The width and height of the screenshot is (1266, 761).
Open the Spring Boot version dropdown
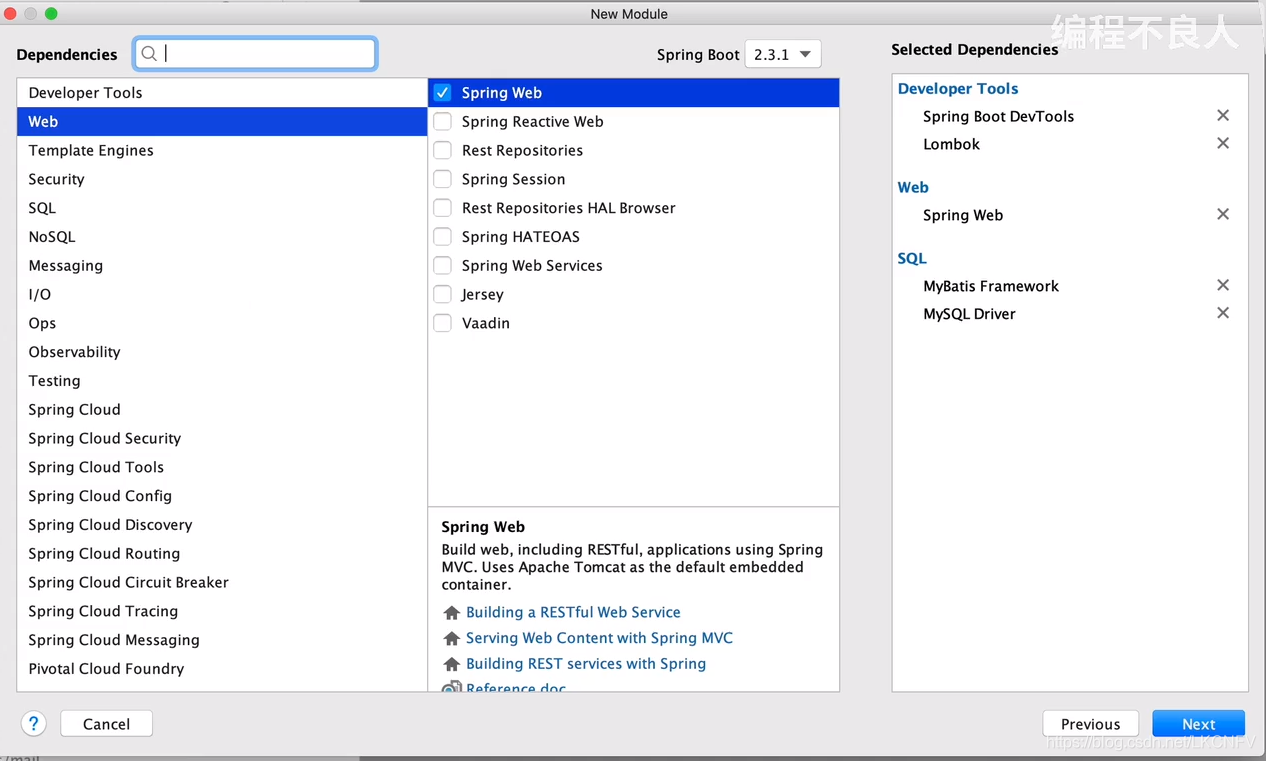783,55
